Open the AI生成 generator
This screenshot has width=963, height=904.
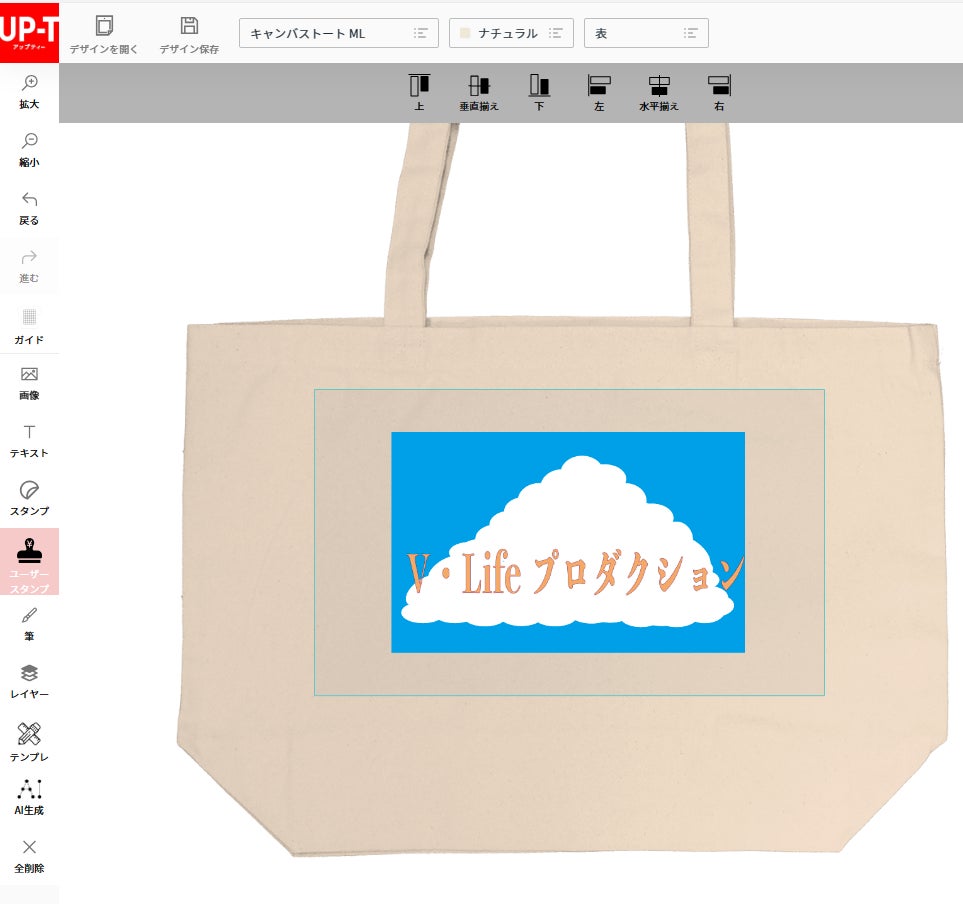coord(29,797)
